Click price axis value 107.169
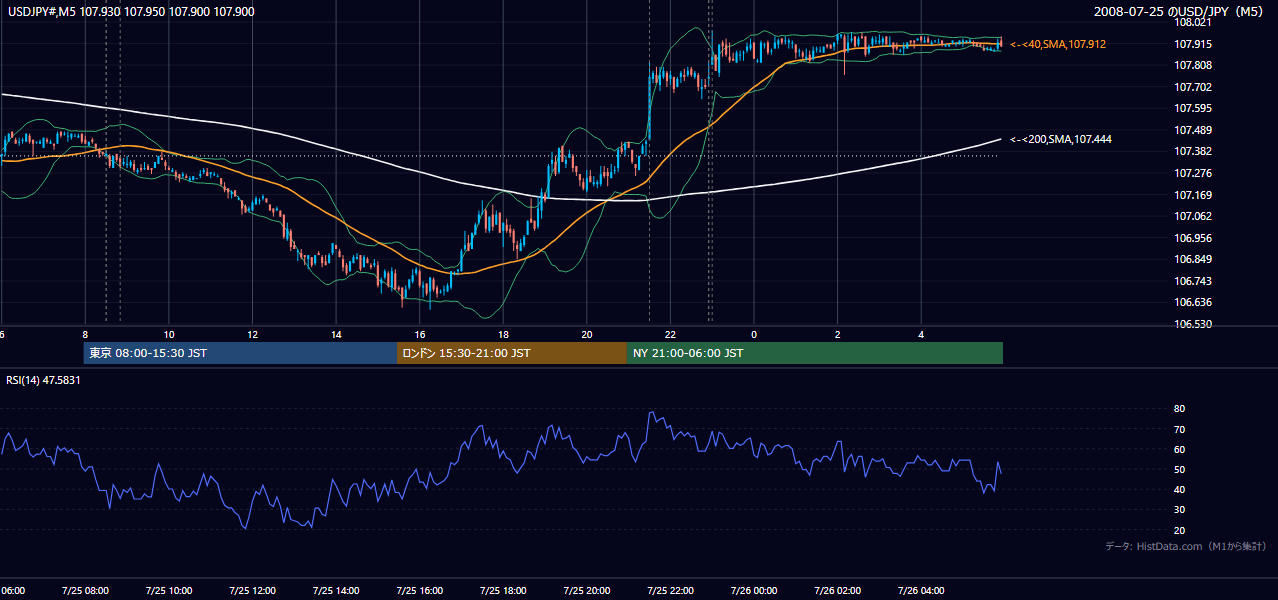1278x600 pixels. tap(1193, 195)
